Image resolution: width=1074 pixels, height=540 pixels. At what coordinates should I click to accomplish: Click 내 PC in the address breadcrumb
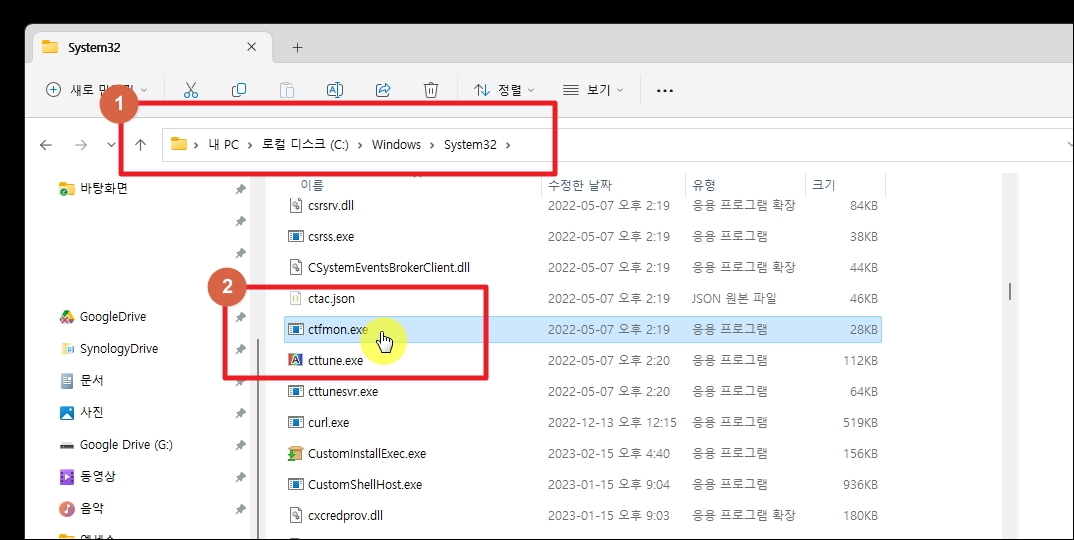[x=223, y=145]
